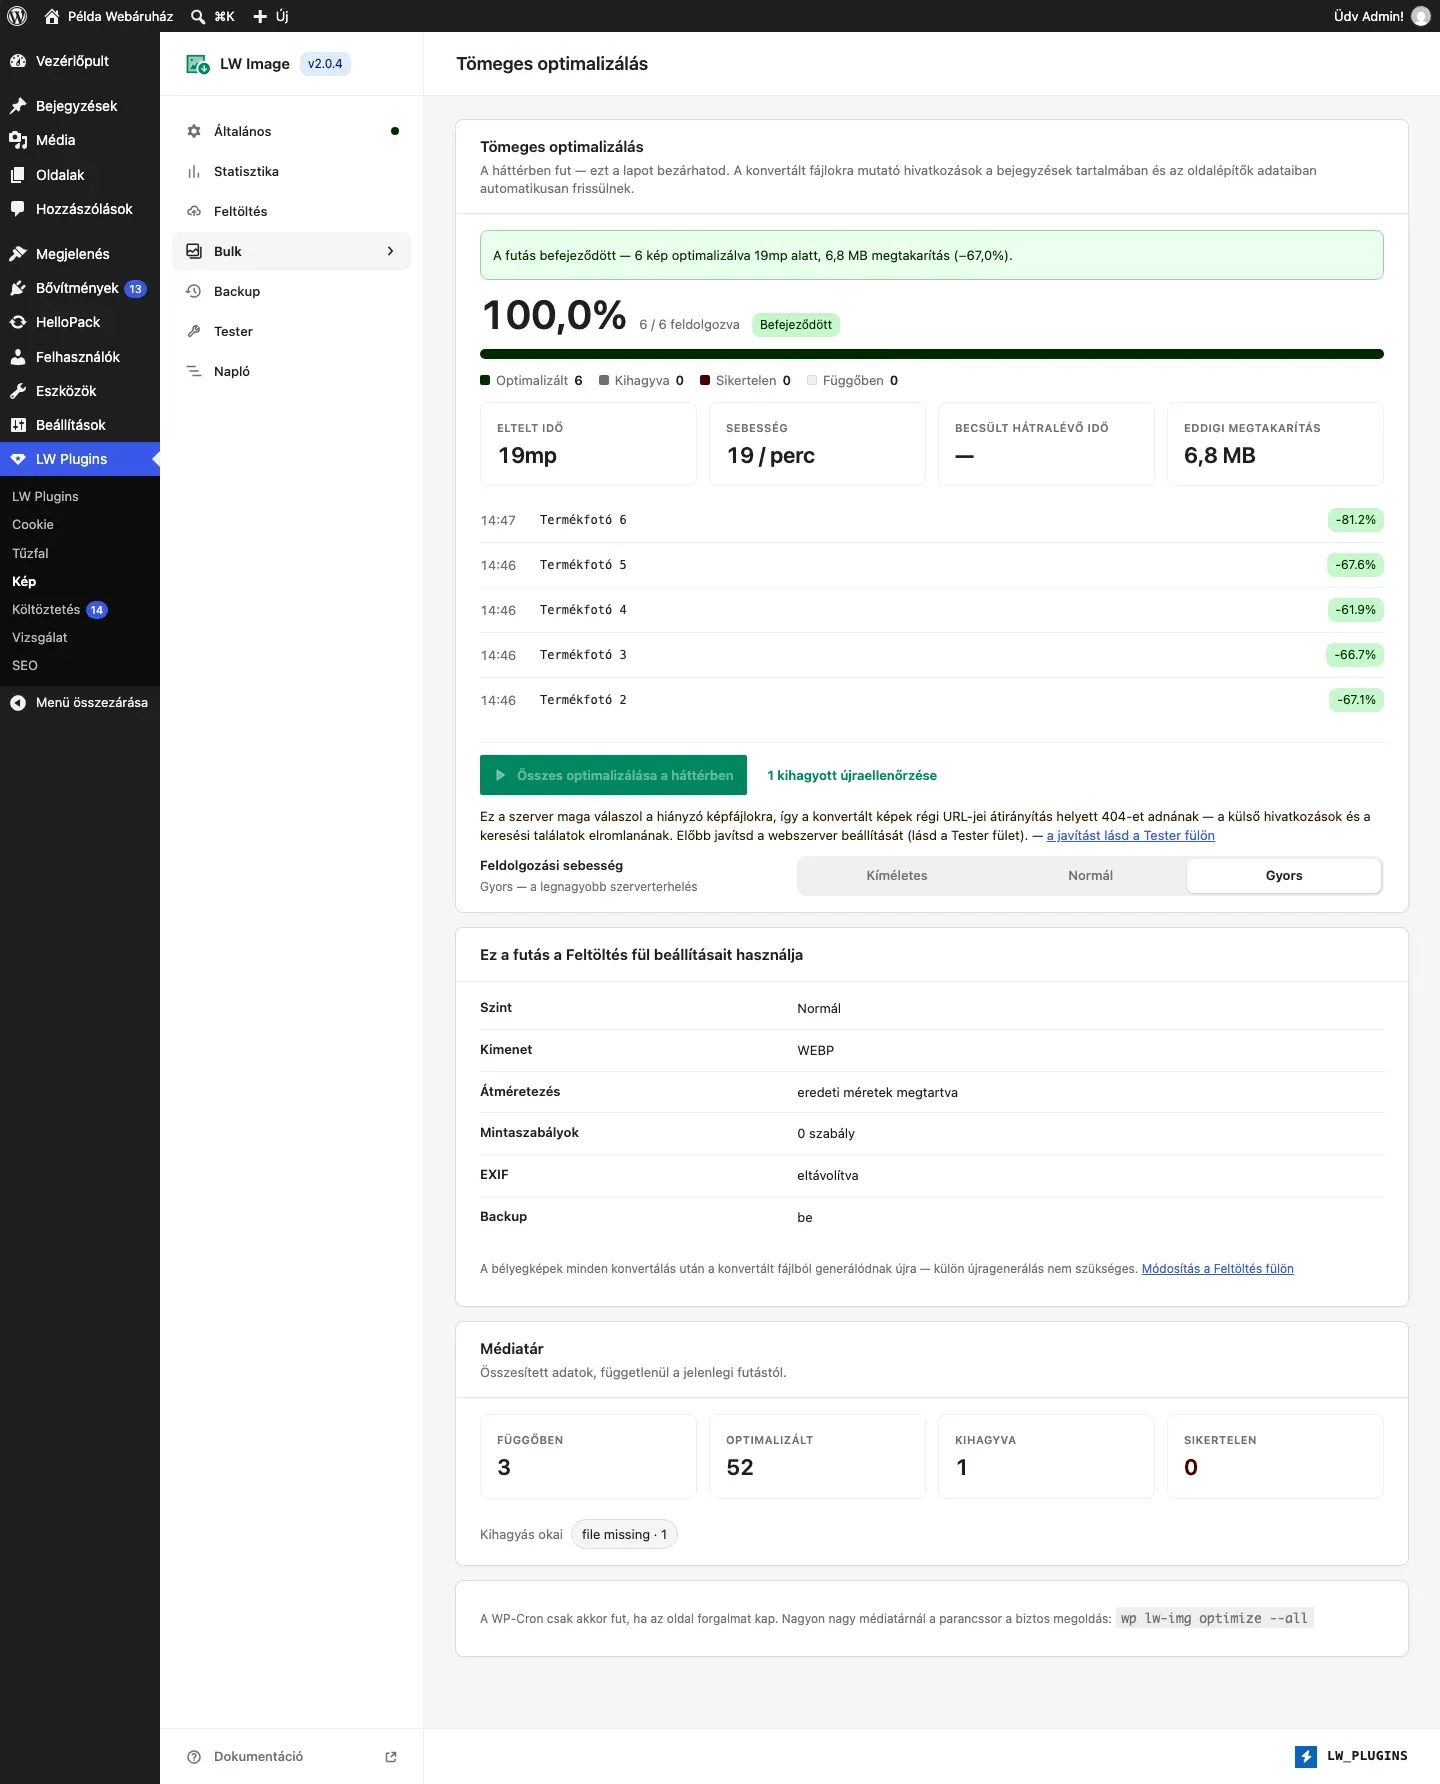Open the Tester tab
The image size is (1440, 1784).
[x=292, y=331]
